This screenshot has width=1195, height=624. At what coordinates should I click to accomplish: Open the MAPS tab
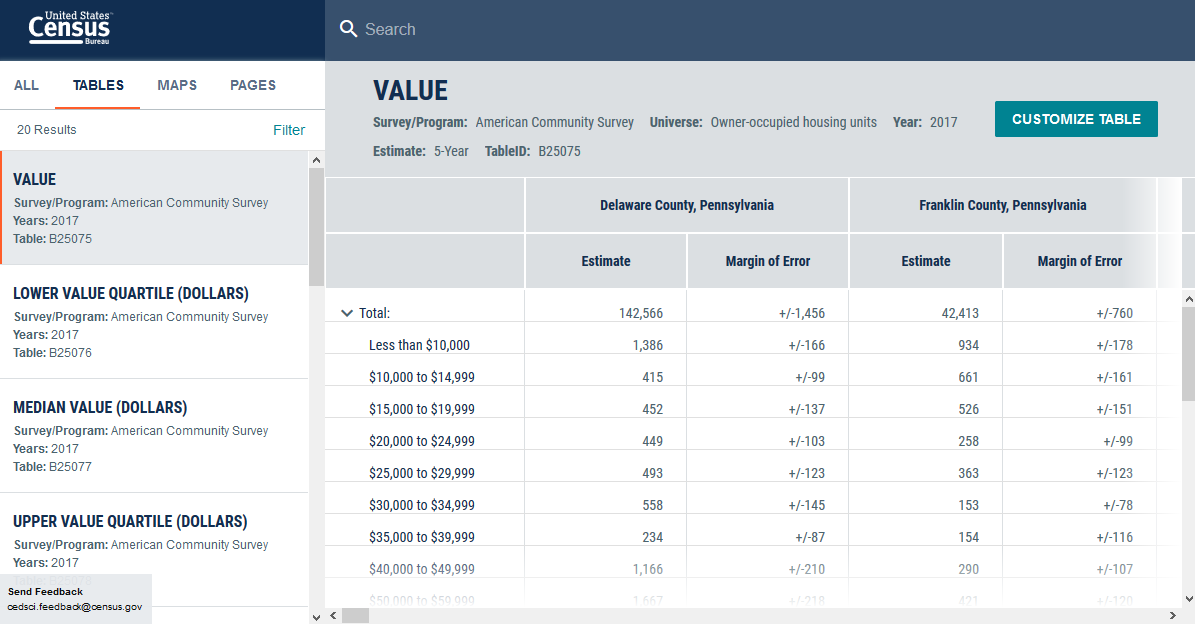point(177,85)
